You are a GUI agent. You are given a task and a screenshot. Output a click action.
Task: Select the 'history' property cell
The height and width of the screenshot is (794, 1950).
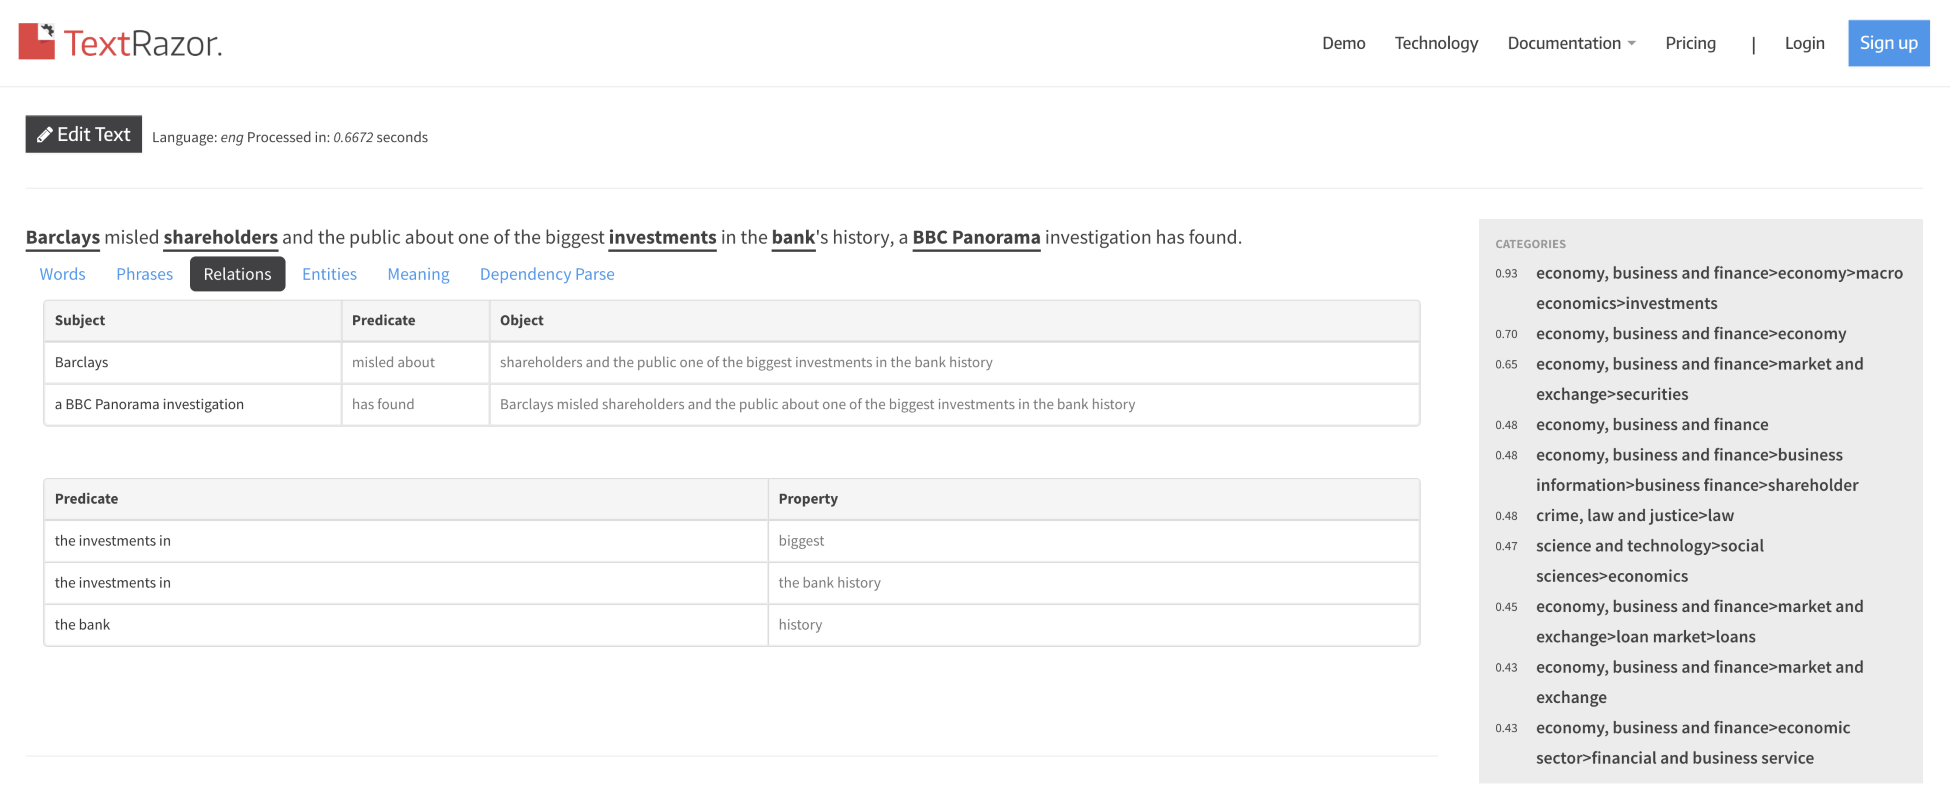coord(1093,624)
